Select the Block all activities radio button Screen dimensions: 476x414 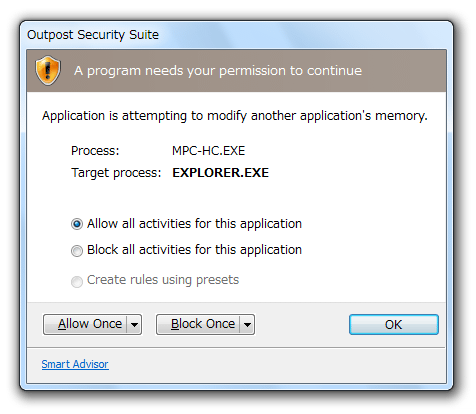click(x=77, y=251)
